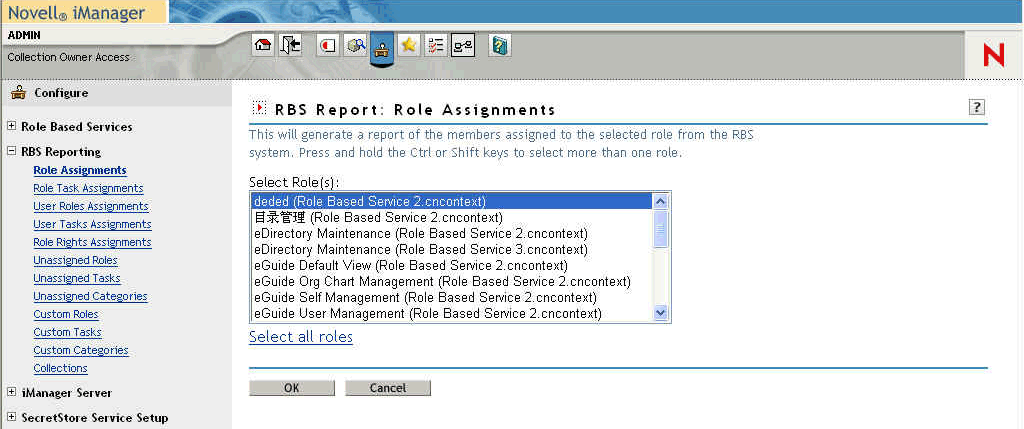This screenshot has height=429, width=1024.
Task: Select the deded role in the list
Action: point(451,201)
